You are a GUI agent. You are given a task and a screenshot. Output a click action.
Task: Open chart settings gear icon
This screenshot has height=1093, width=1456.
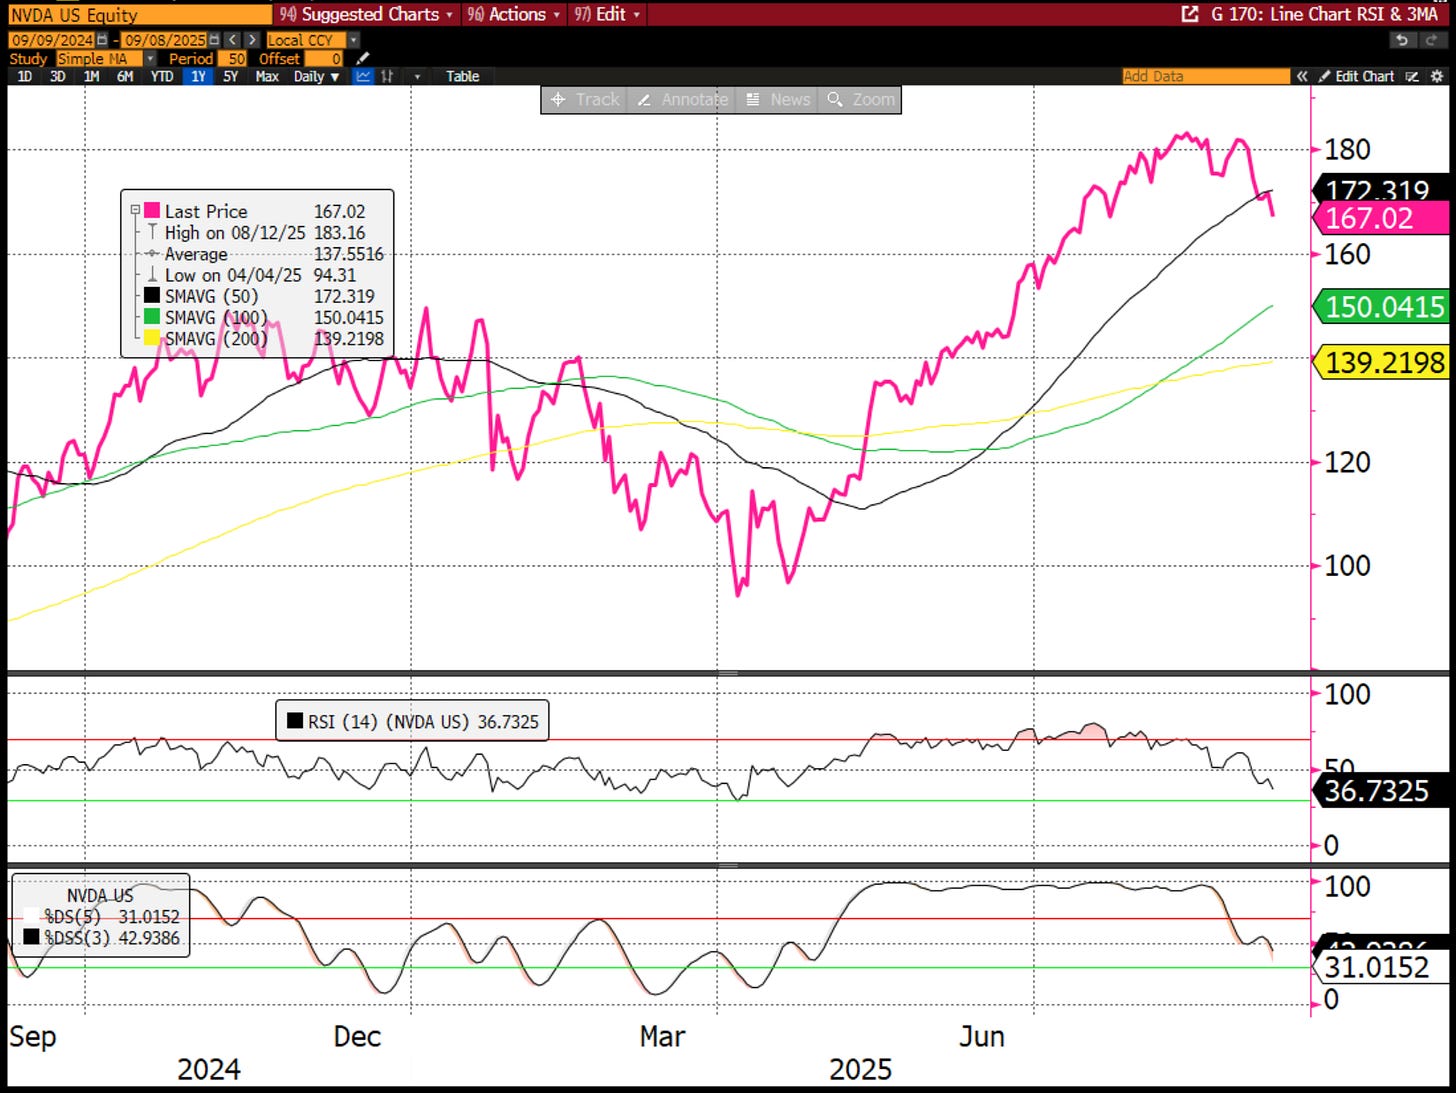coord(1437,76)
